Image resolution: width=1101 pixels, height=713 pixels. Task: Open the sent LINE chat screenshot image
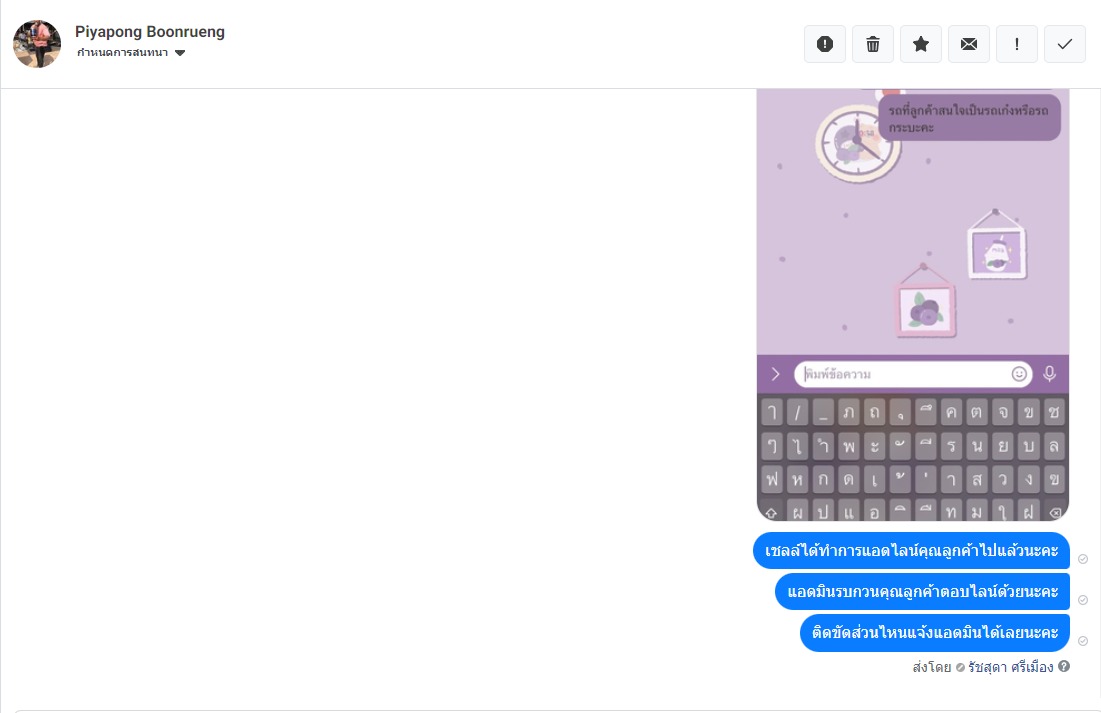point(913,304)
